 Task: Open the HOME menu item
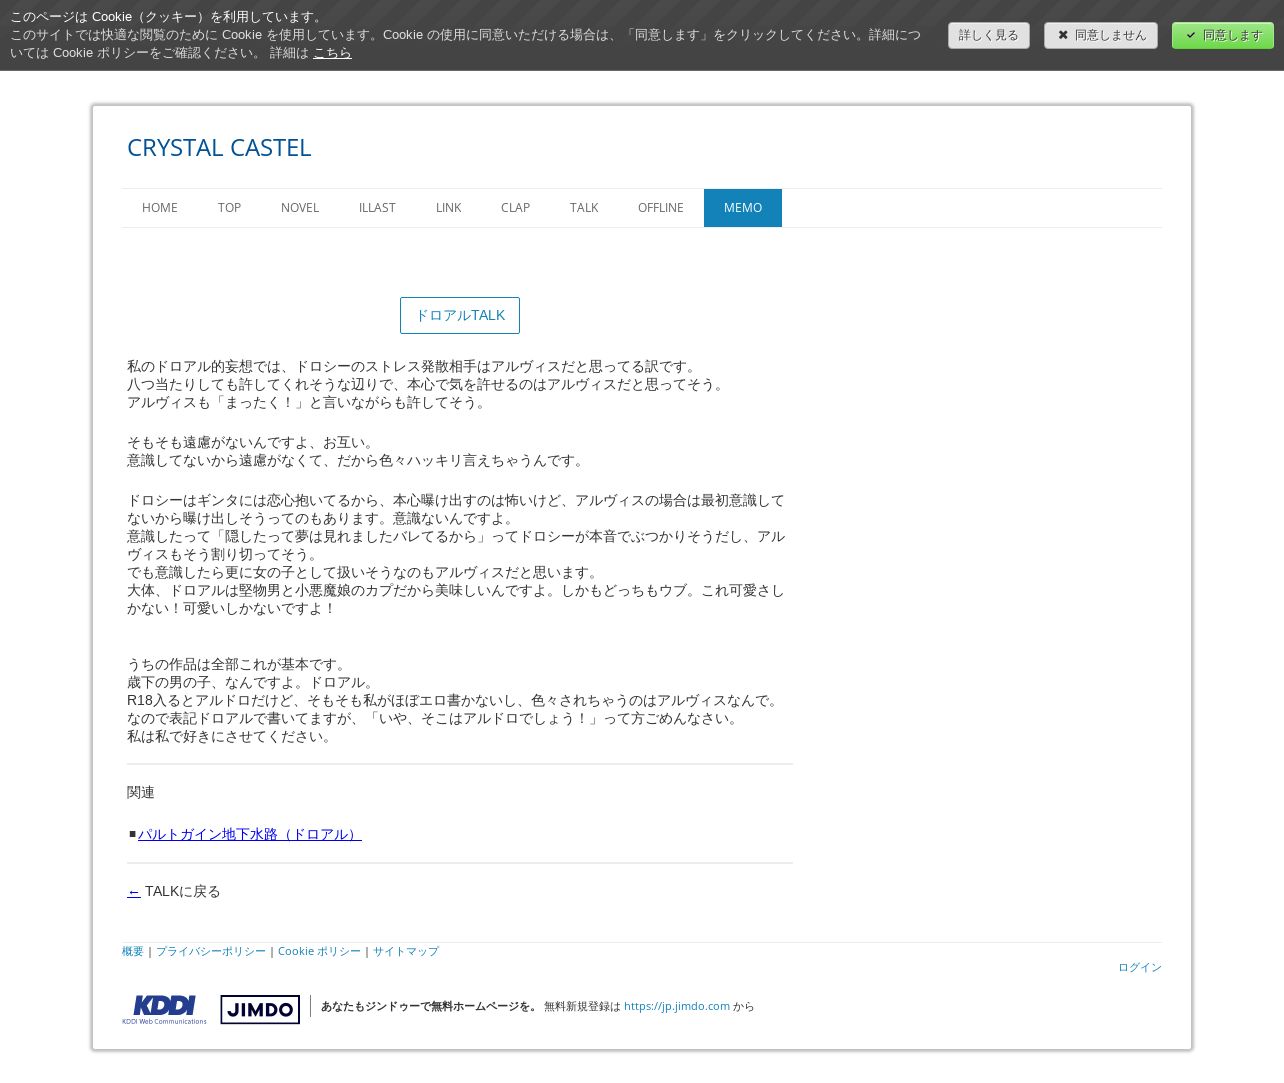(160, 208)
